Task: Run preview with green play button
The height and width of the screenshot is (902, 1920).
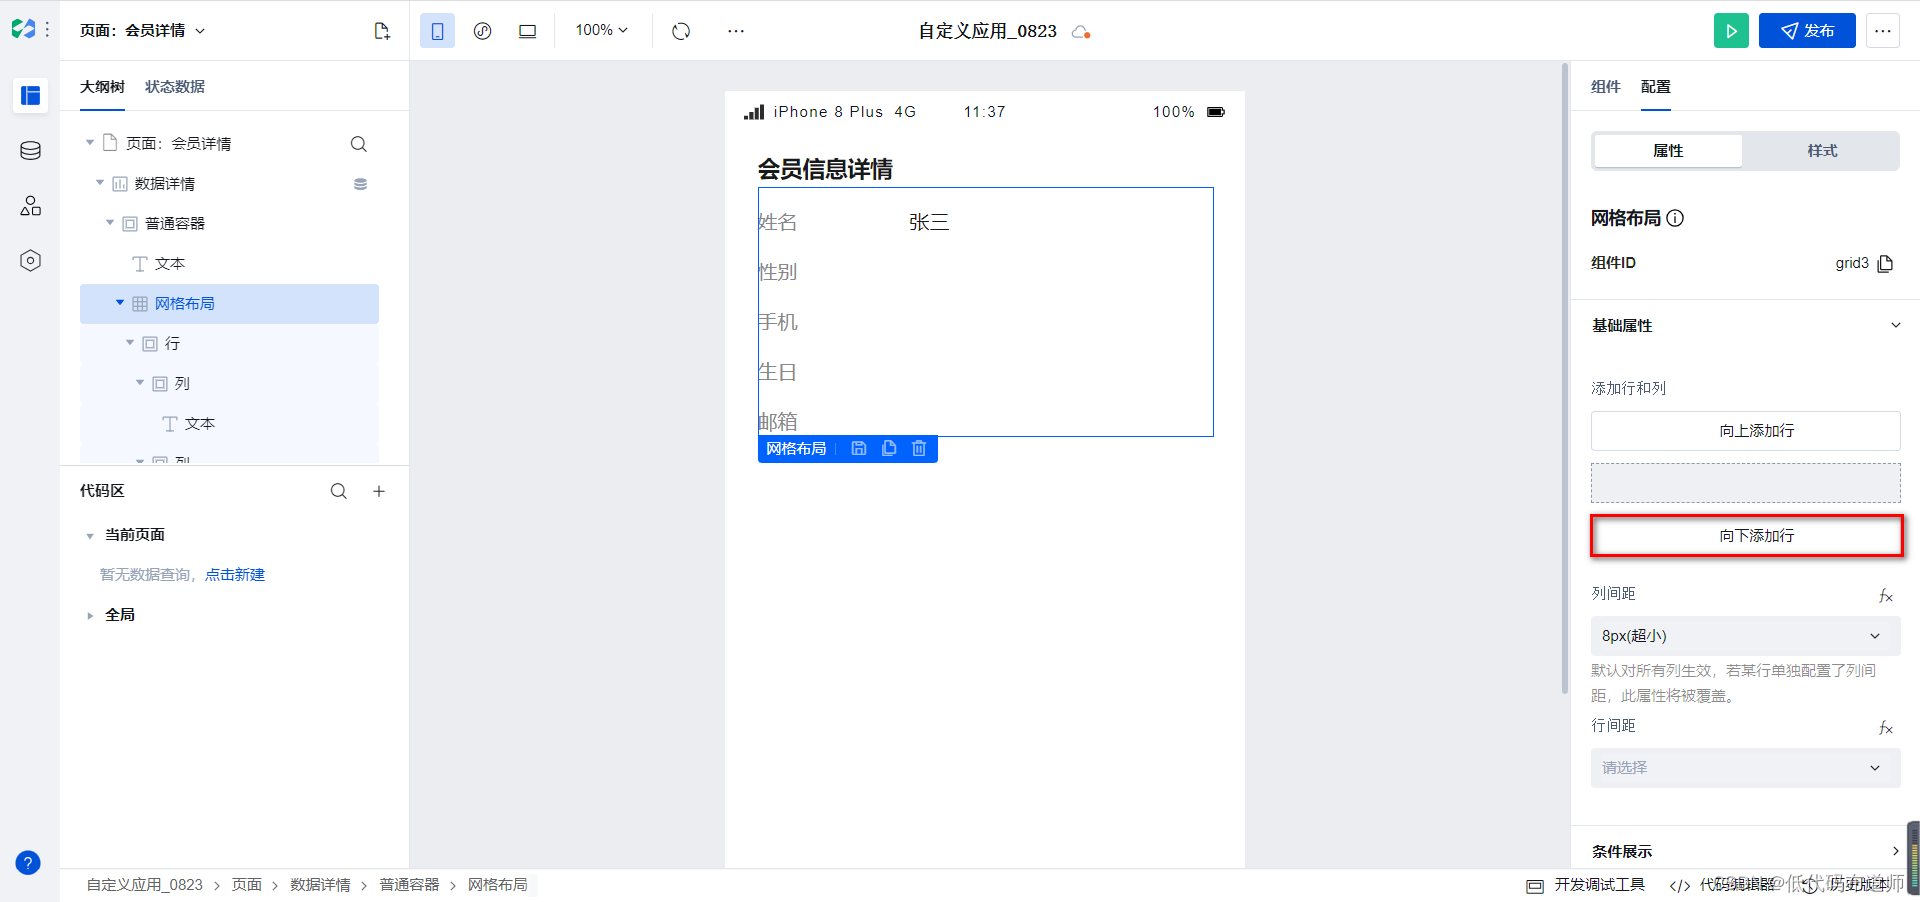Action: click(x=1731, y=31)
